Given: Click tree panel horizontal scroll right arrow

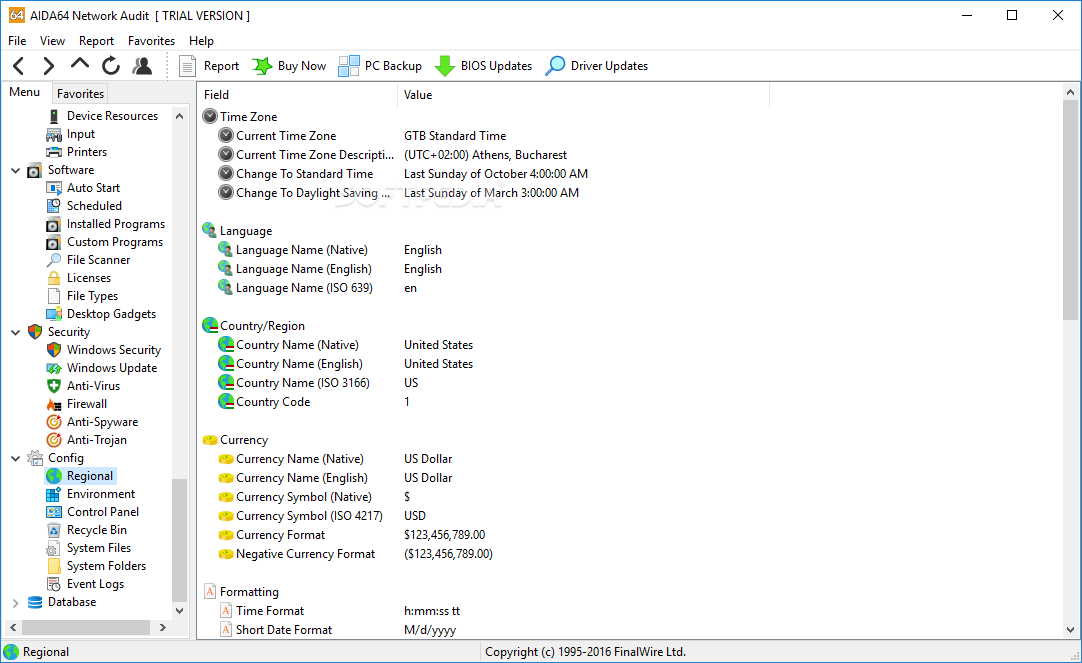Looking at the screenshot, I should point(163,627).
